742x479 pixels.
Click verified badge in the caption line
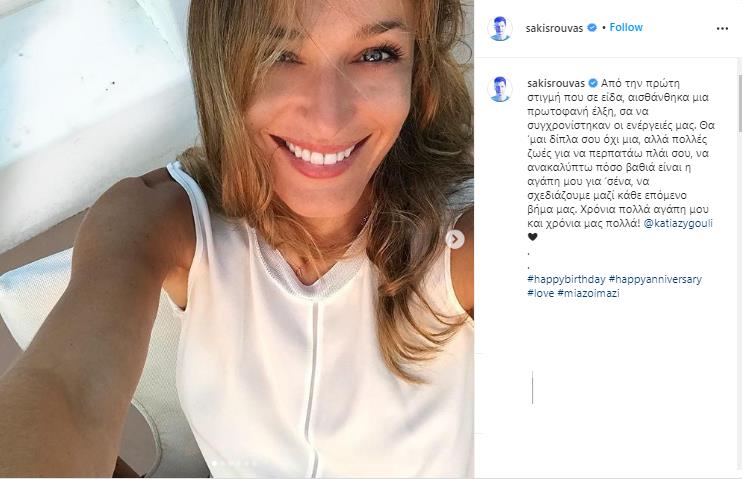[592, 83]
